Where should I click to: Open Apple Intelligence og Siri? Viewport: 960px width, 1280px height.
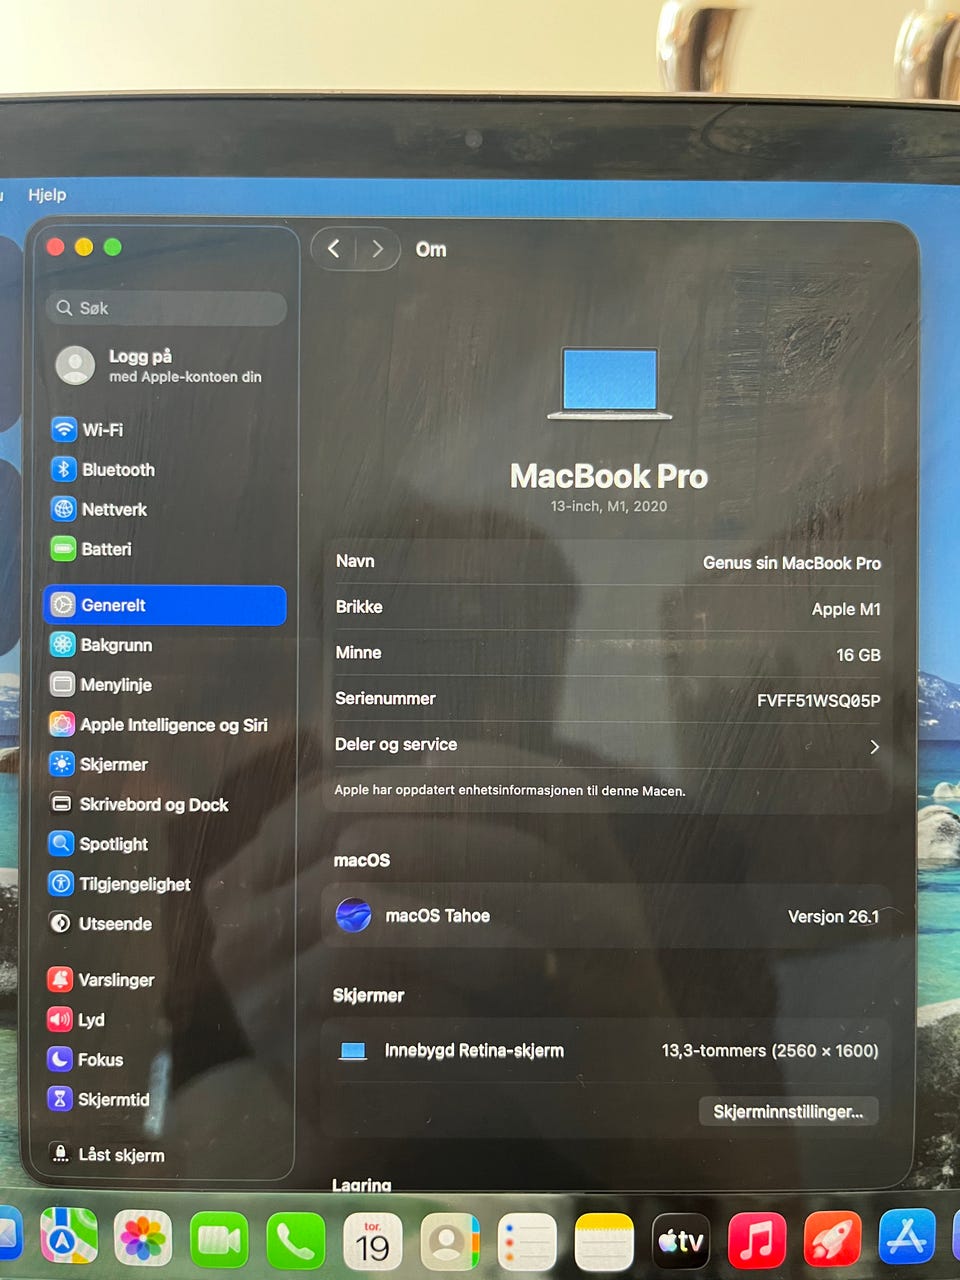[x=159, y=724]
